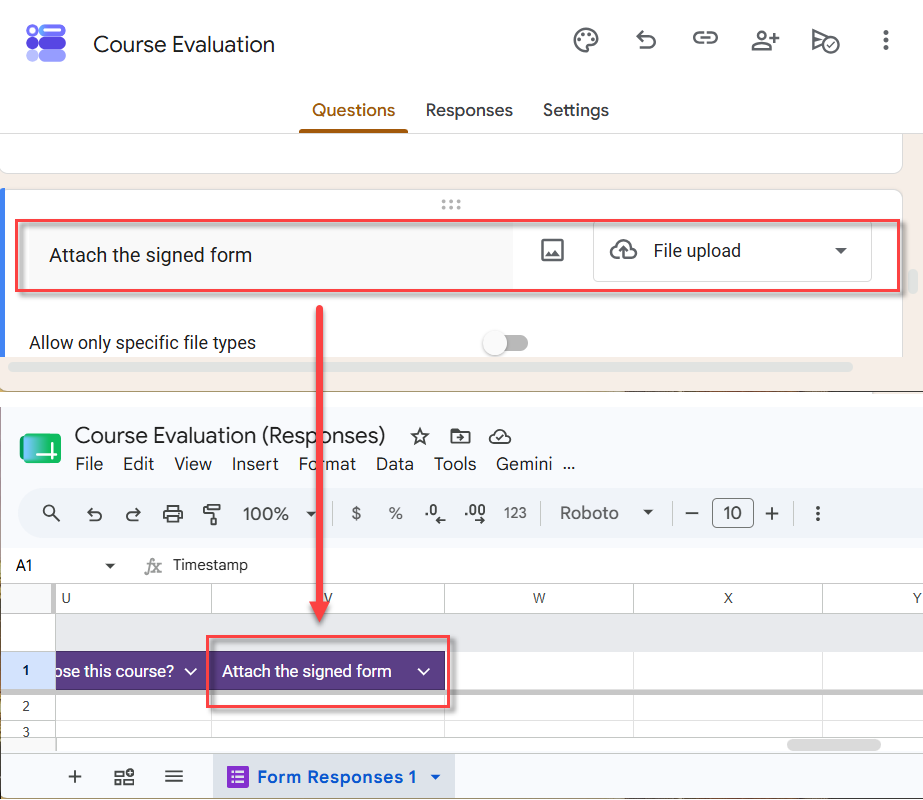The height and width of the screenshot is (800, 923).
Task: Open the View menu in Sheets
Action: tap(192, 464)
